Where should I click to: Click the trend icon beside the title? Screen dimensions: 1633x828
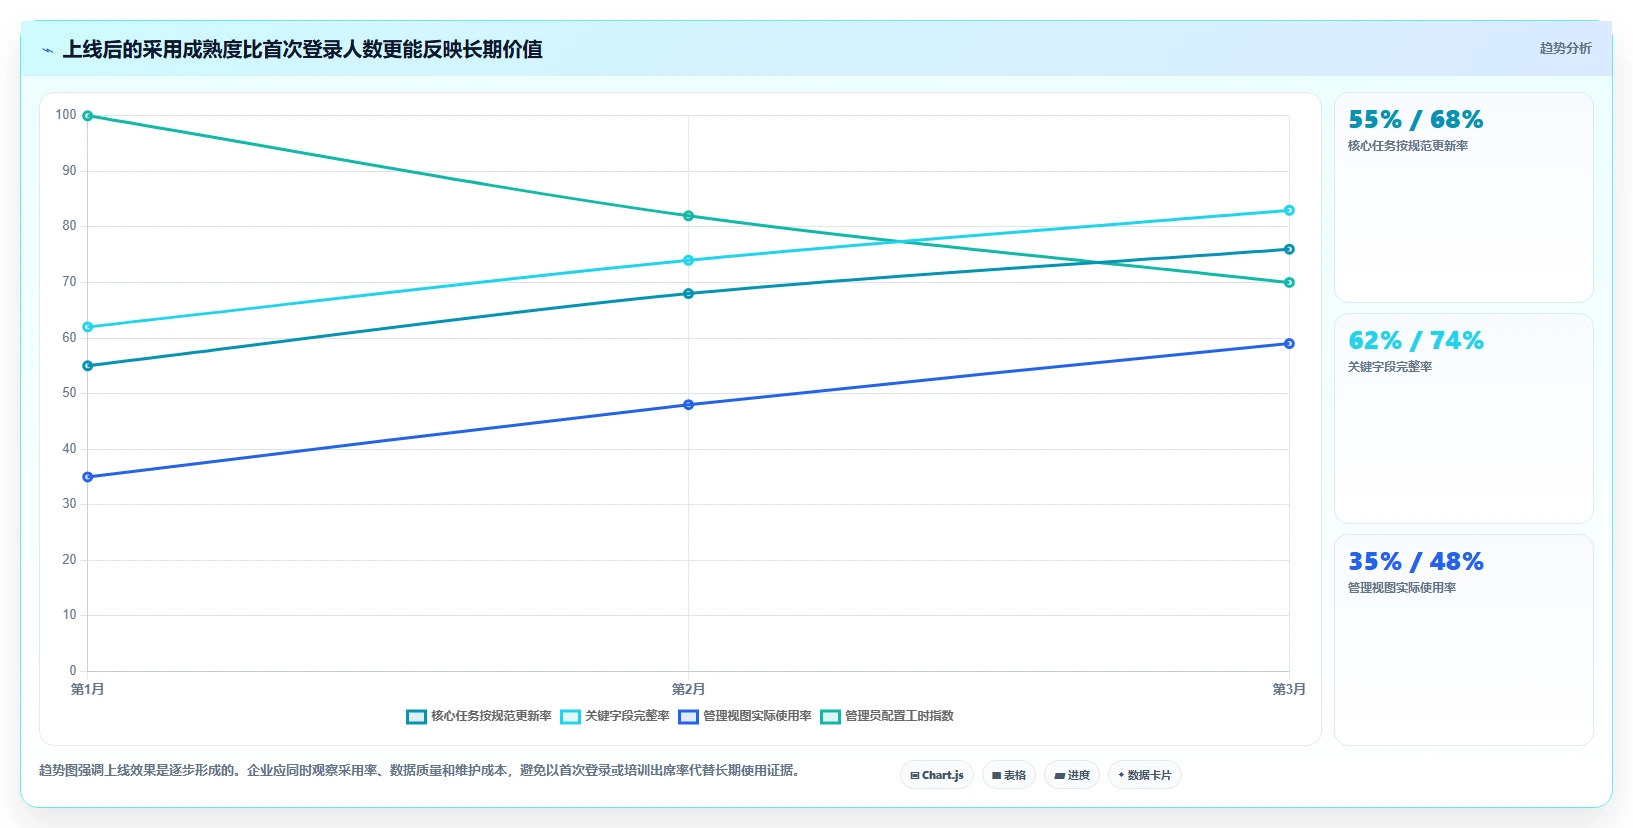point(47,50)
